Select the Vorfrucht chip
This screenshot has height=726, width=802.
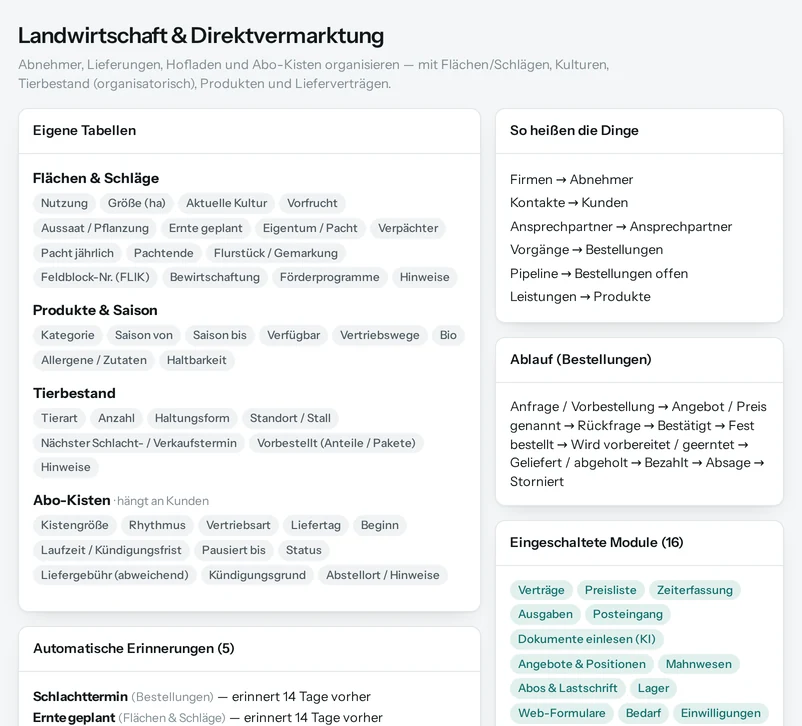(312, 203)
